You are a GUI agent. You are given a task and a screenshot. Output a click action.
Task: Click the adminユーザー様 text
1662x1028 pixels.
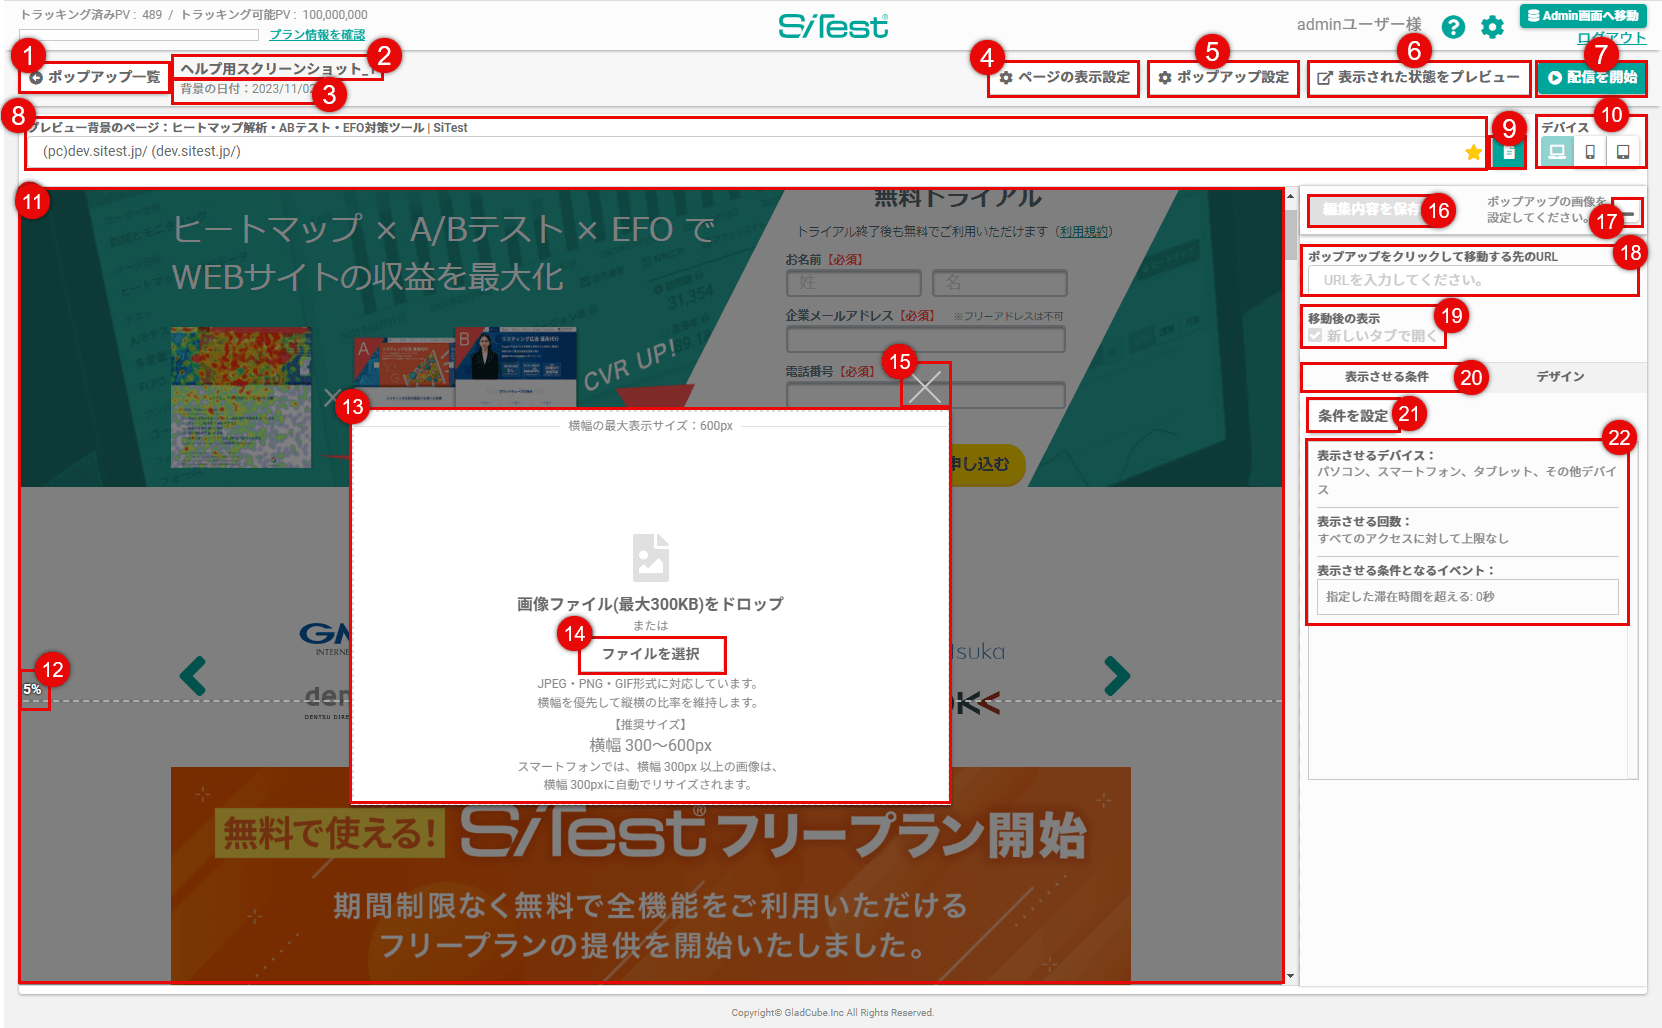click(1359, 24)
